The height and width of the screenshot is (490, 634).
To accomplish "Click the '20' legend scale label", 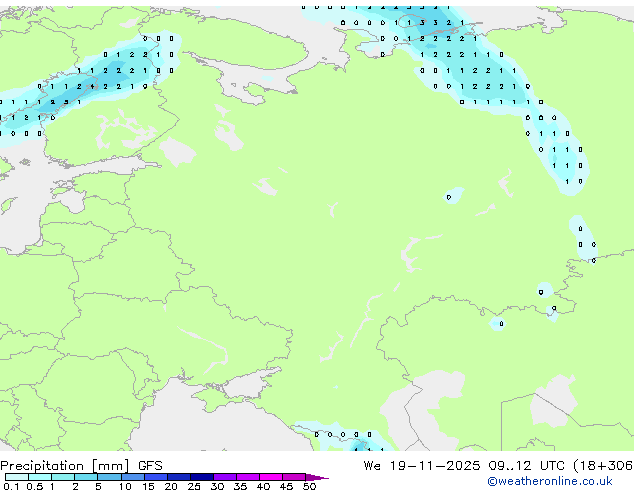I will [x=171, y=486].
